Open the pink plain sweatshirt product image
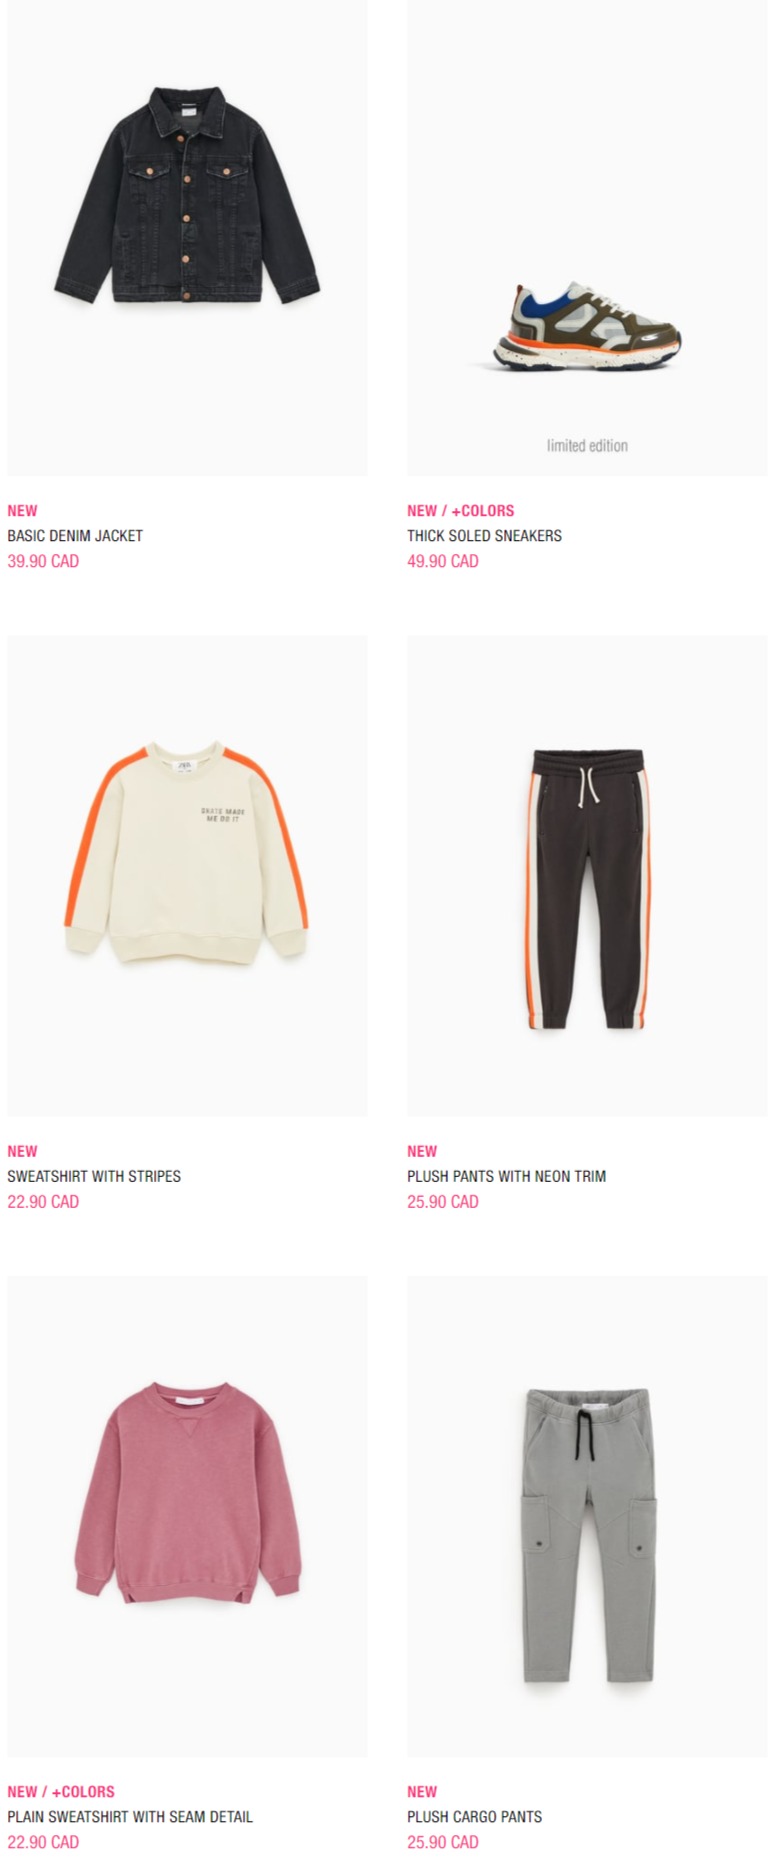This screenshot has width=772, height=1862. point(187,1516)
